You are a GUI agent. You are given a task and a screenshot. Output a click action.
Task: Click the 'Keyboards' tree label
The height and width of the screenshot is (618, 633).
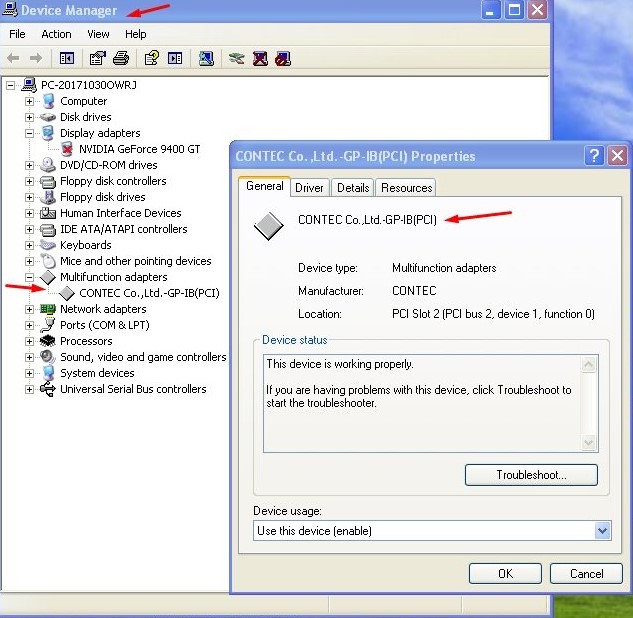[x=86, y=245]
